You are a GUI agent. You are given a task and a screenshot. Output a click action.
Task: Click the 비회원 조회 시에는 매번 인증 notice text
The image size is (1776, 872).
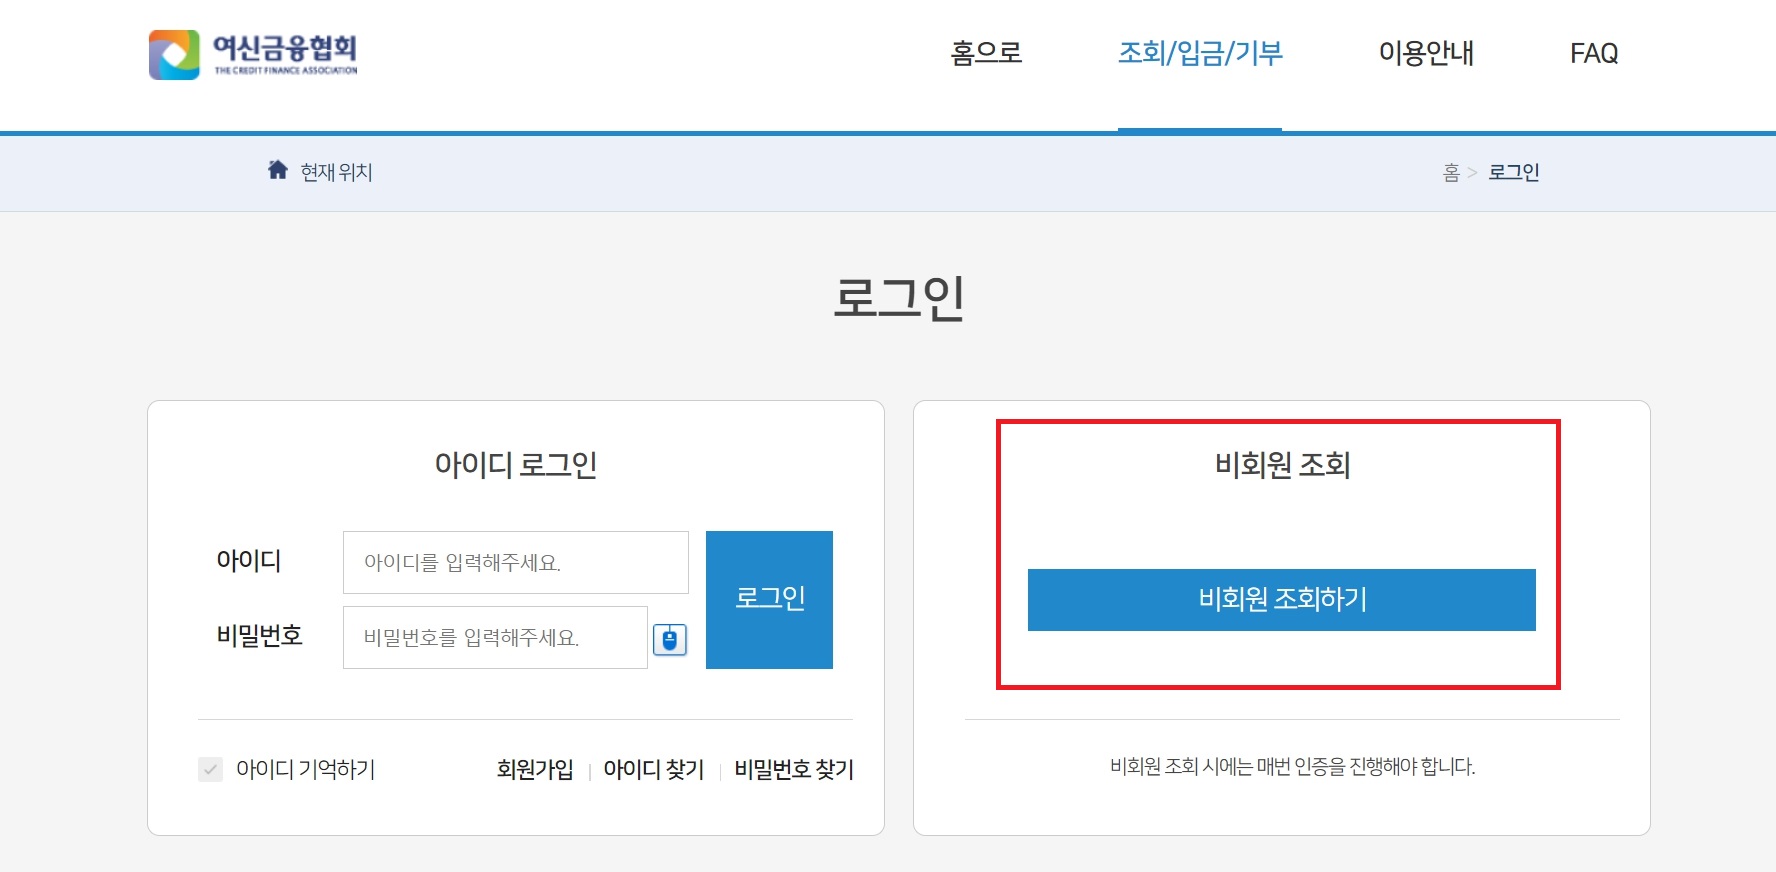point(1293,767)
